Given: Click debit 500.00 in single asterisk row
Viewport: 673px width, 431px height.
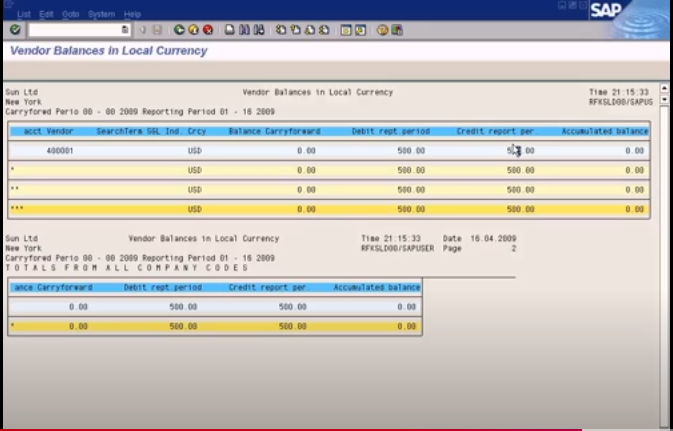Looking at the screenshot, I should pos(411,170).
